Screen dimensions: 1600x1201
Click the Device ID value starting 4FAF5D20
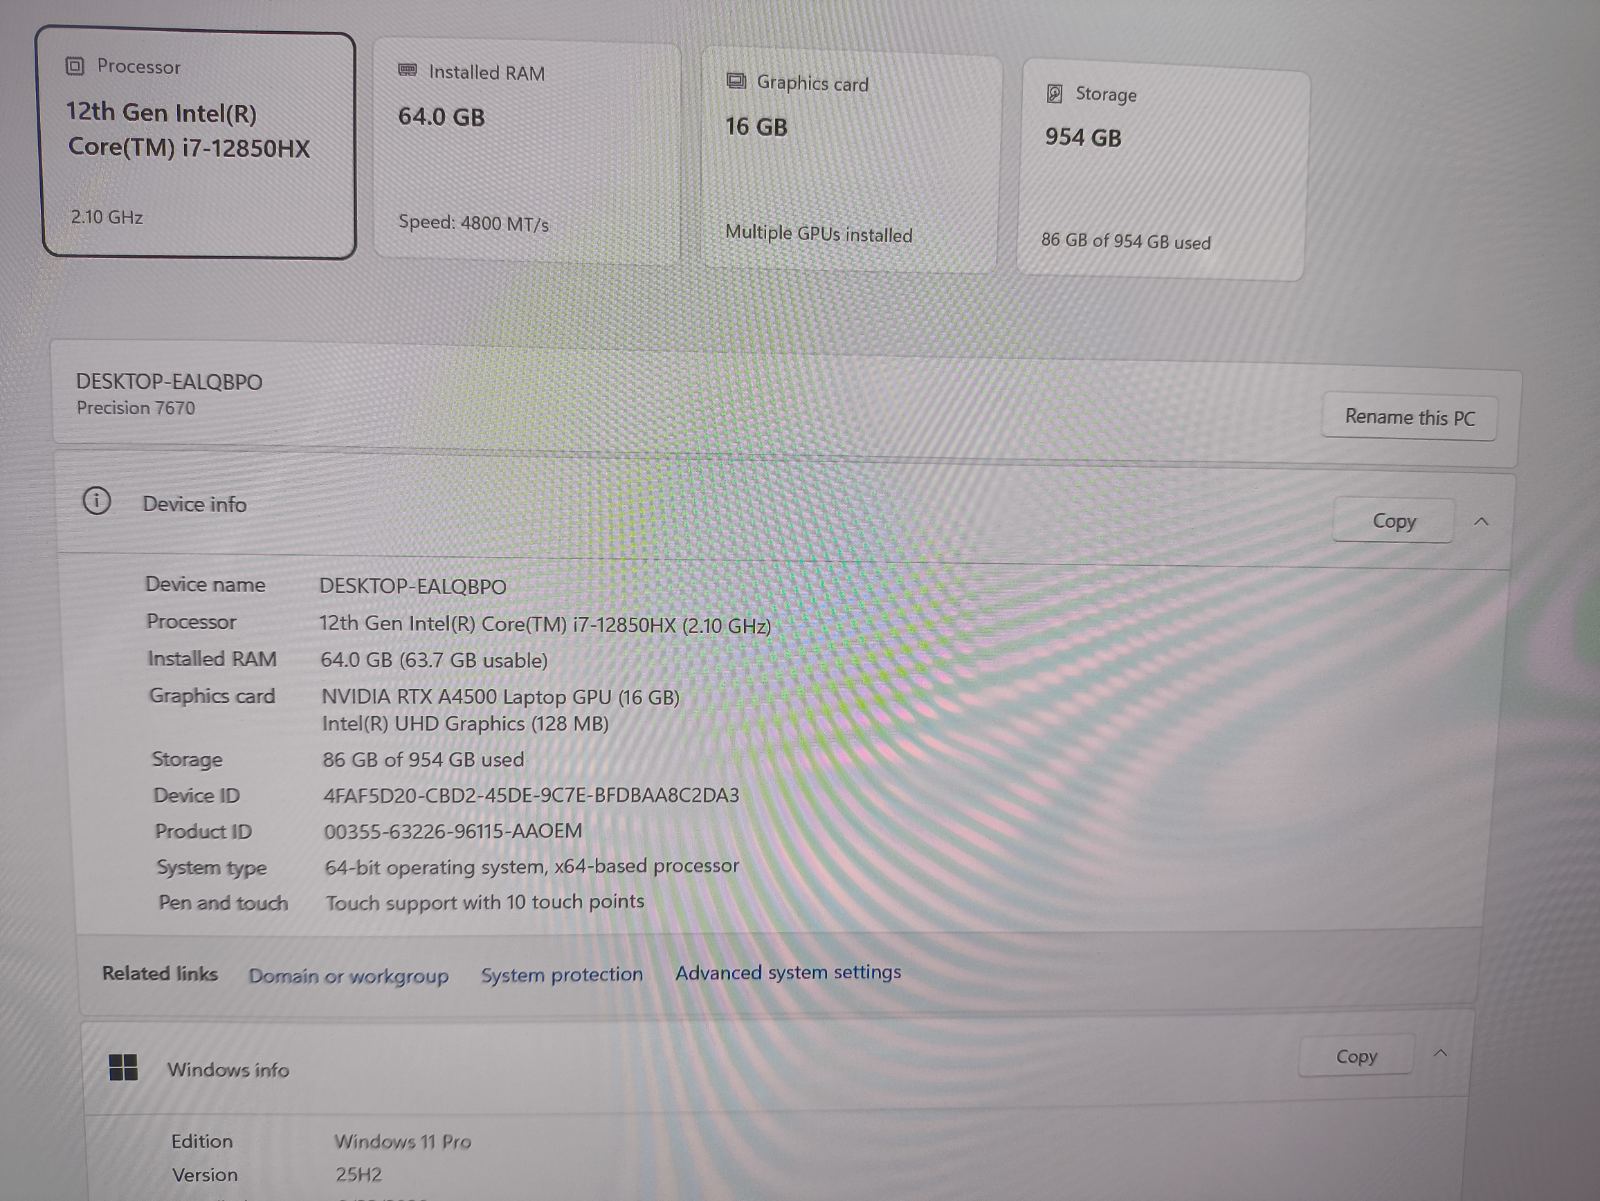(531, 795)
